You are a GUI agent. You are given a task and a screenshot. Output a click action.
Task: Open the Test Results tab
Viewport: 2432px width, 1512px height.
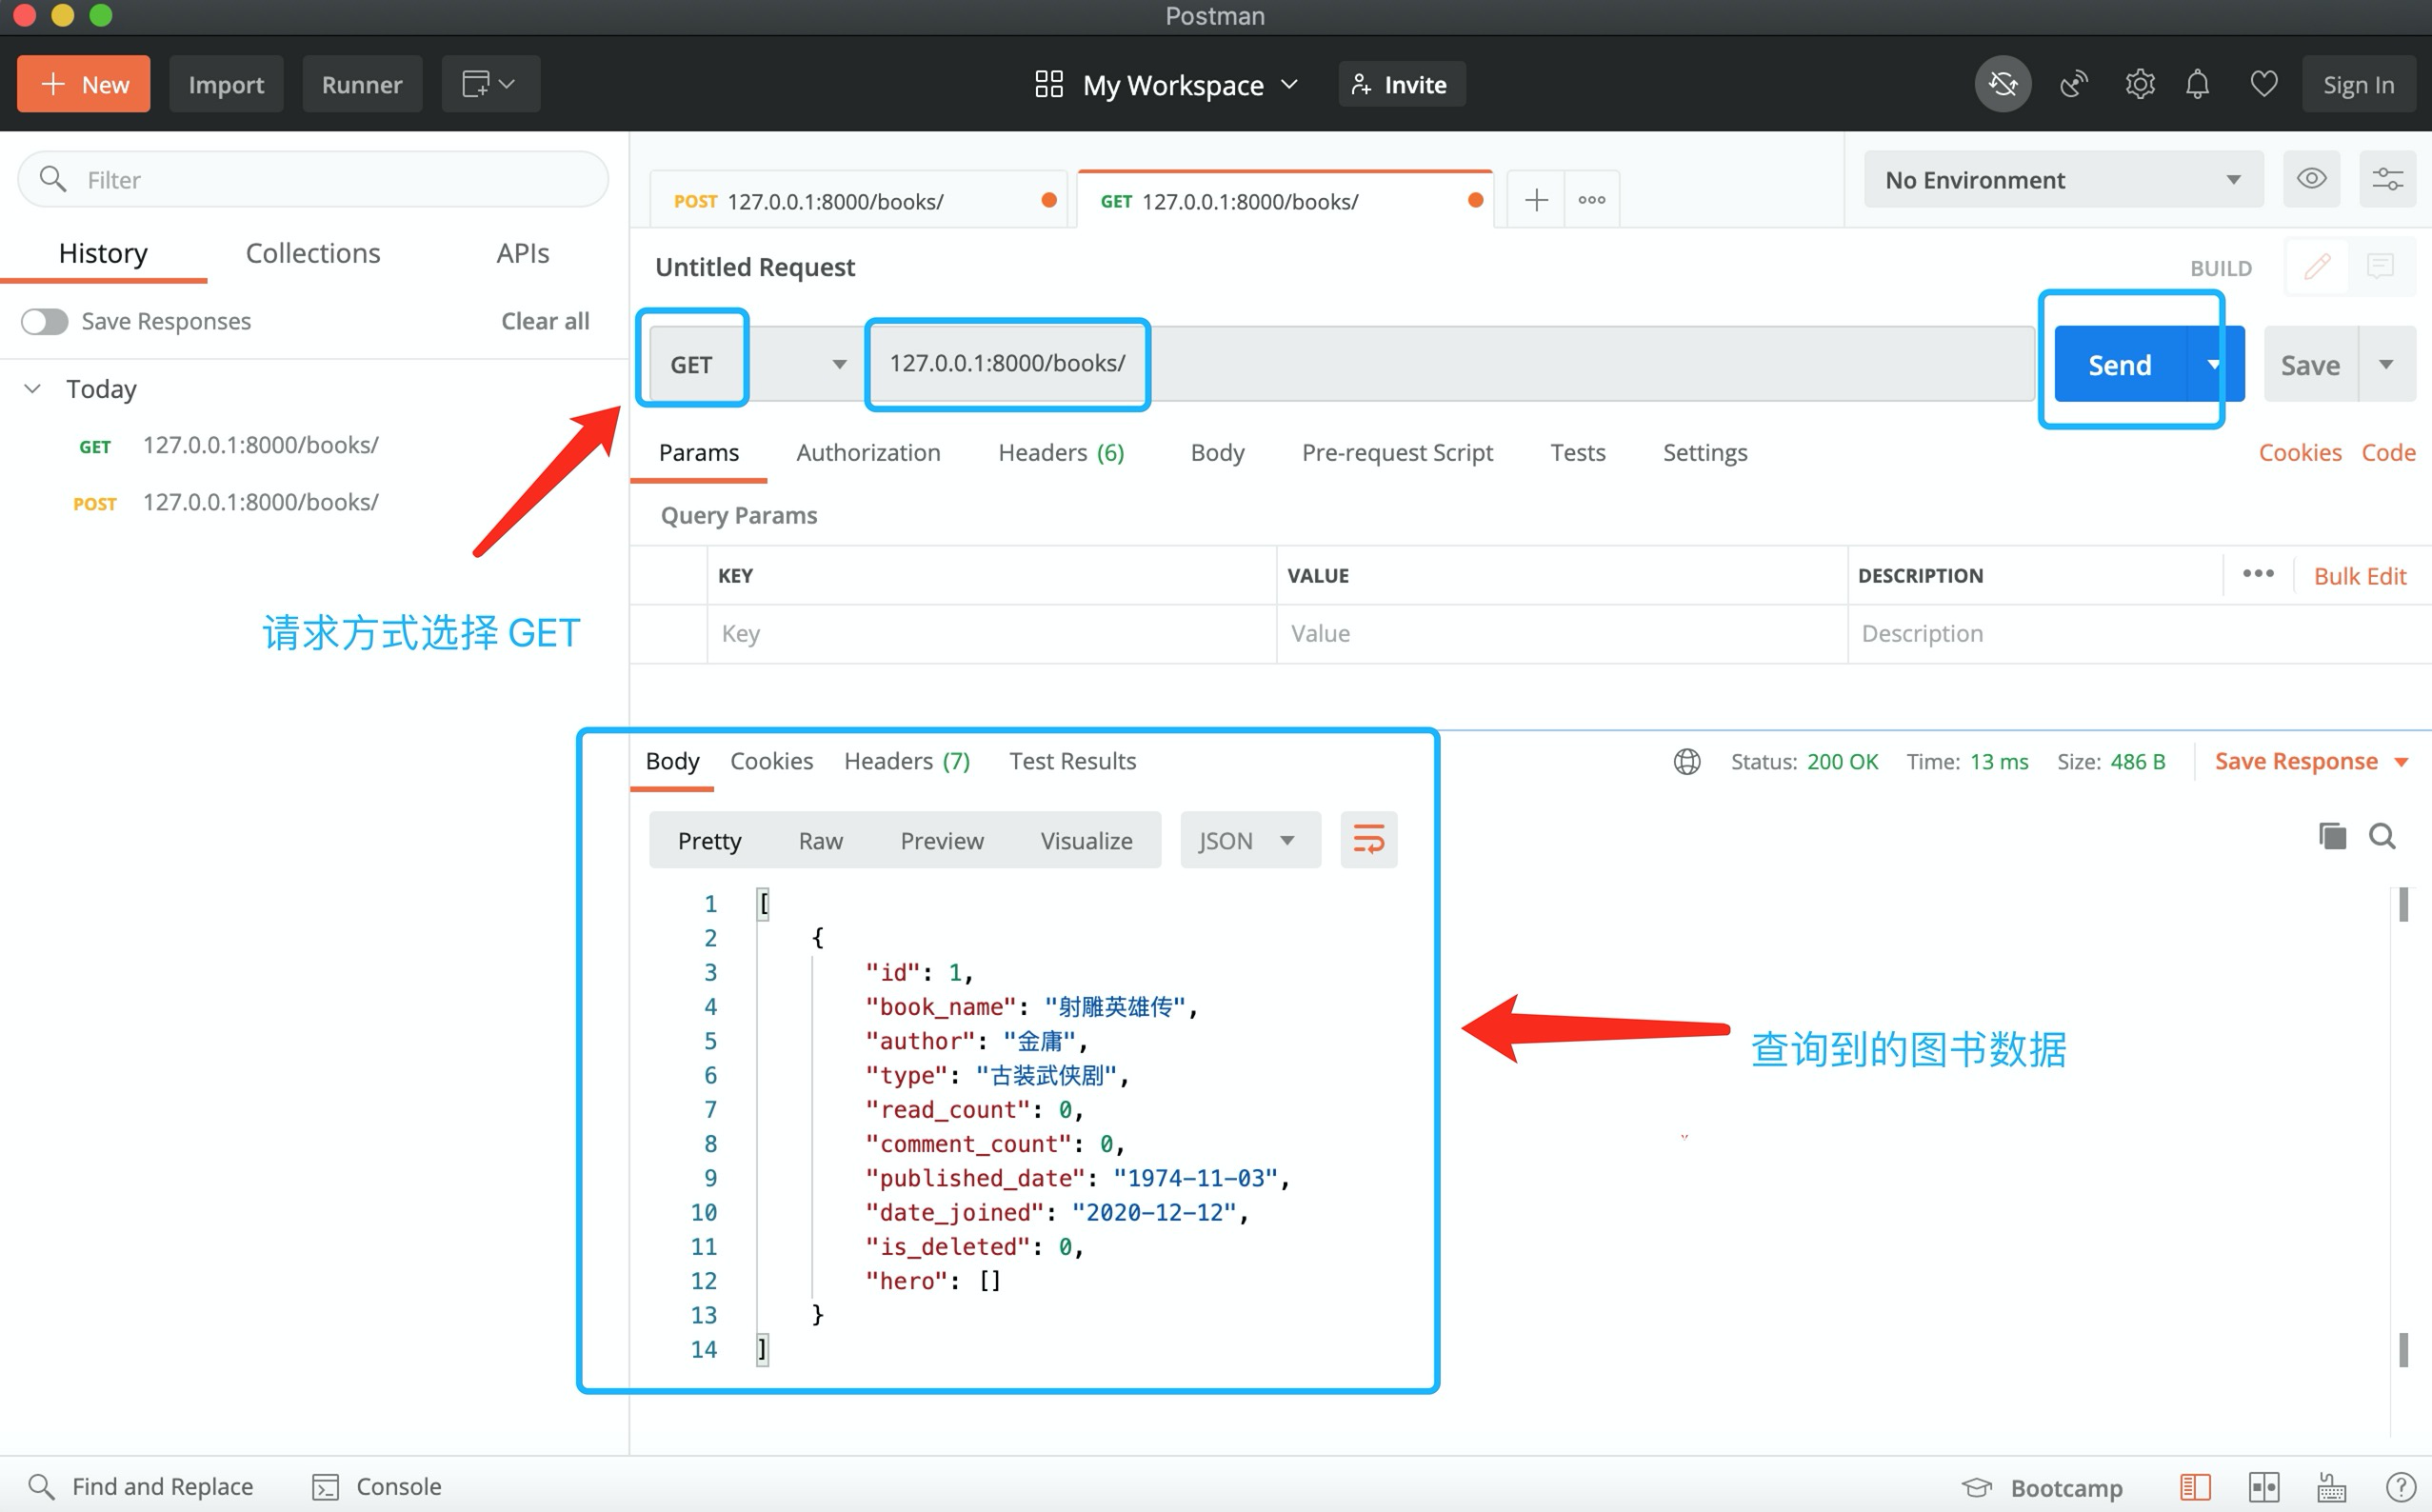click(1072, 762)
